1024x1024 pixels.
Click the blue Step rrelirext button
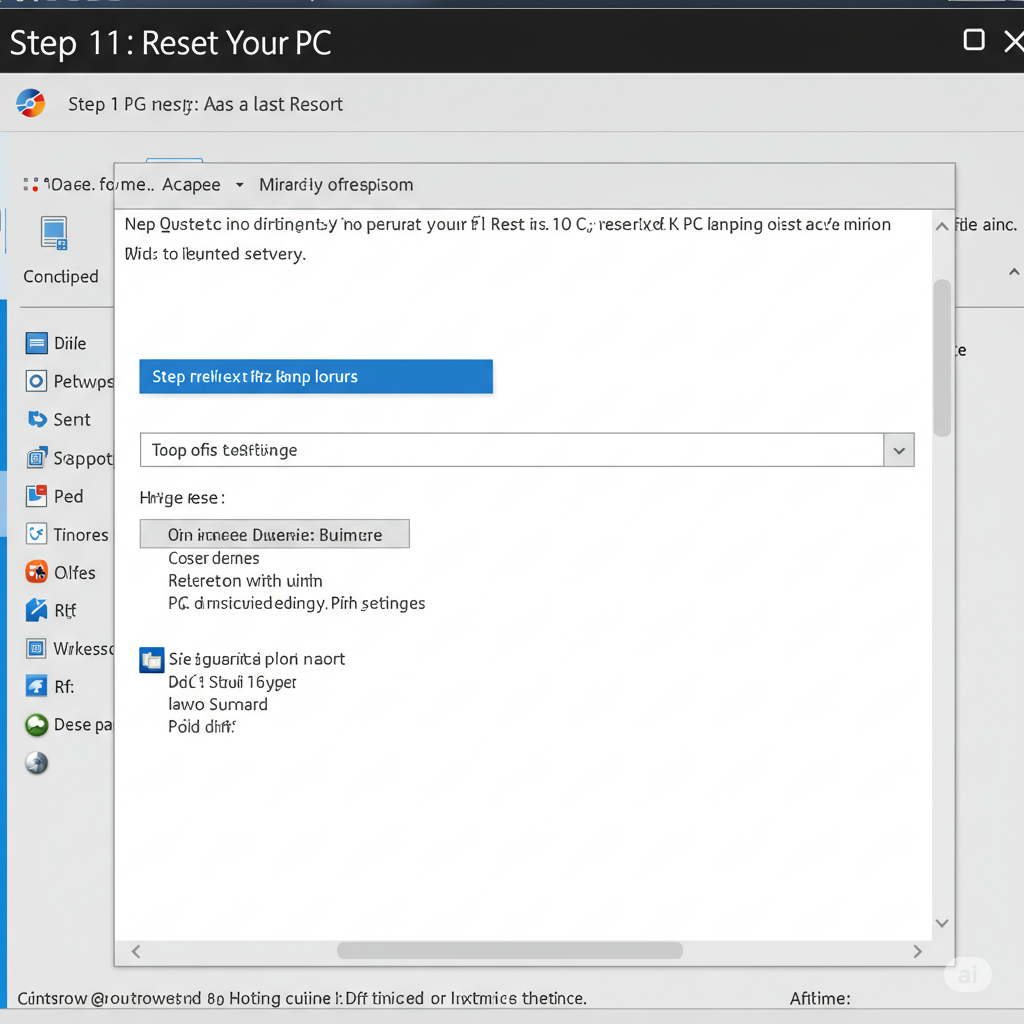click(316, 377)
